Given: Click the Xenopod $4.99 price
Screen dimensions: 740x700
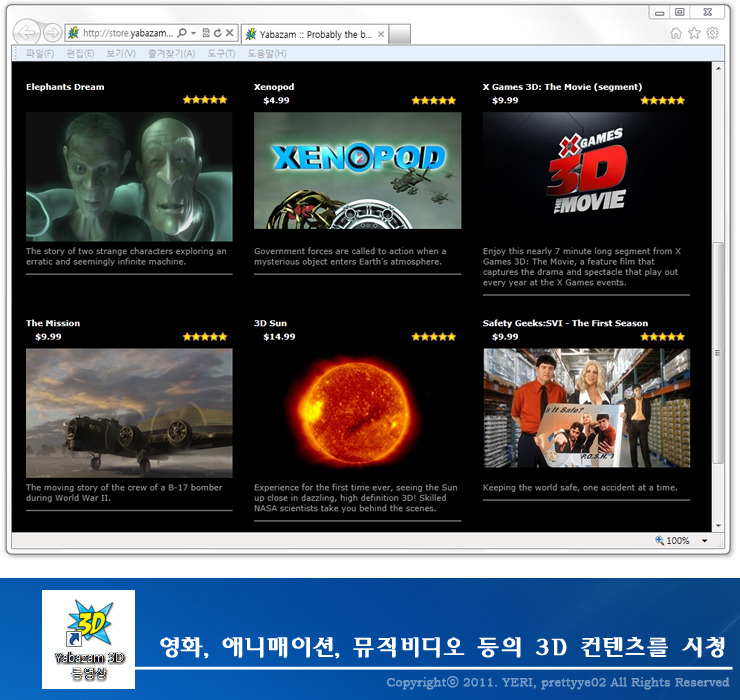Looking at the screenshot, I should click(276, 100).
